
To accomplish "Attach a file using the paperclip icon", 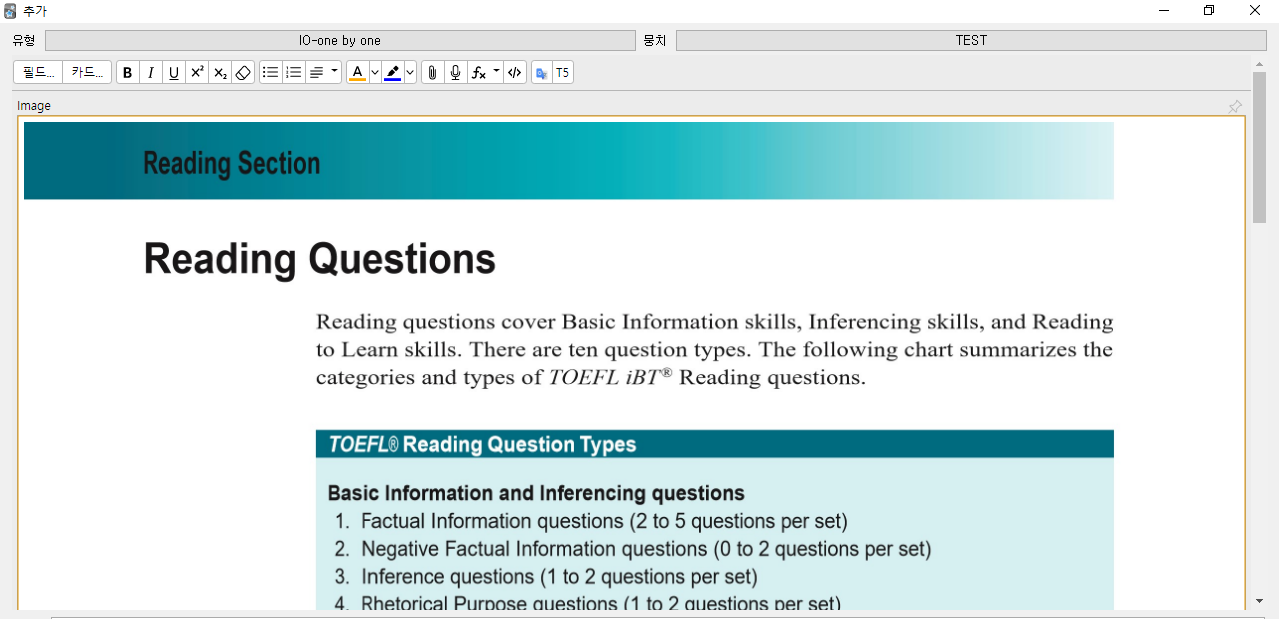I will click(x=432, y=71).
